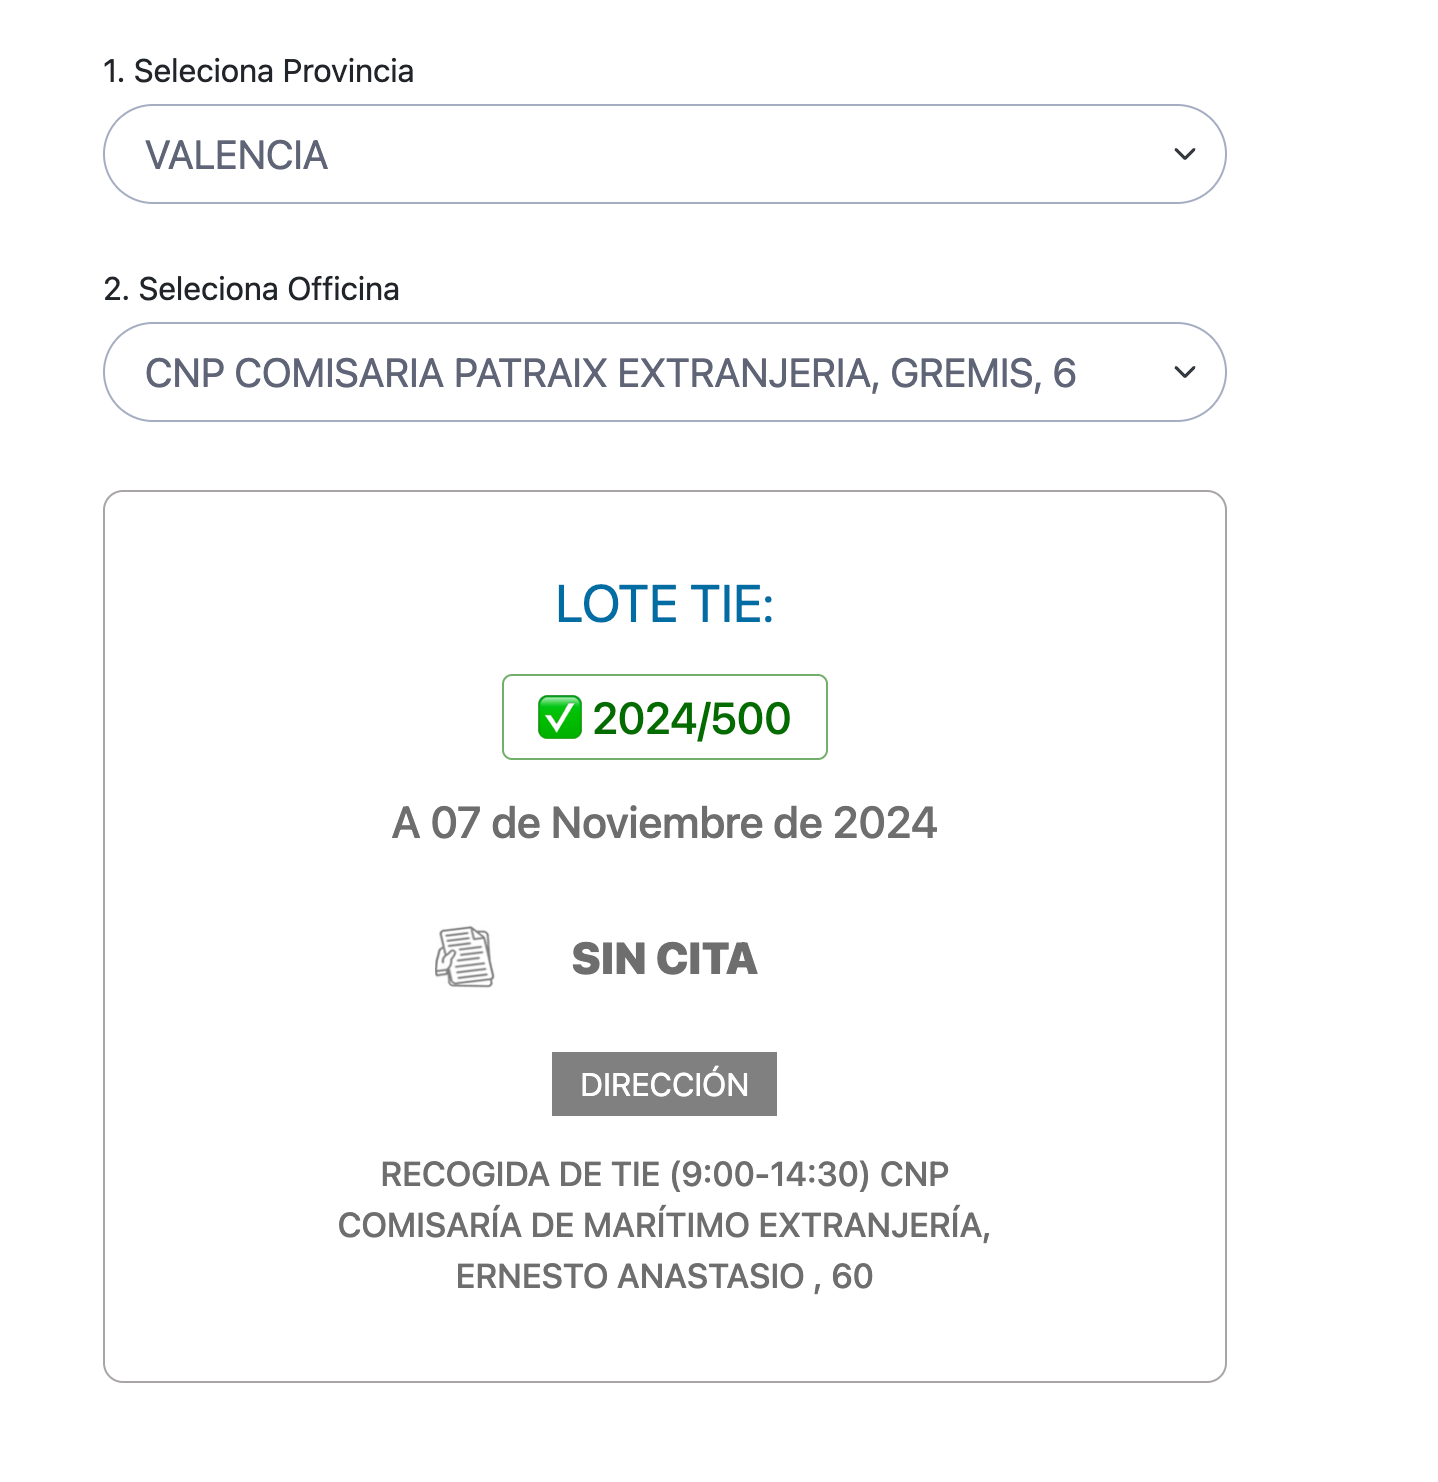Viewport: 1438px width, 1482px height.
Task: Click the chevron arrow of the office selector
Action: 1185,372
